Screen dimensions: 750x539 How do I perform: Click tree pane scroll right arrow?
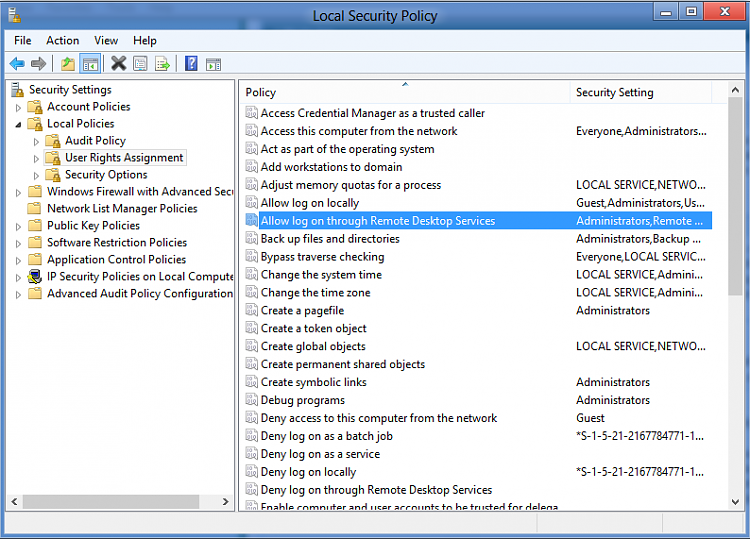coord(225,502)
